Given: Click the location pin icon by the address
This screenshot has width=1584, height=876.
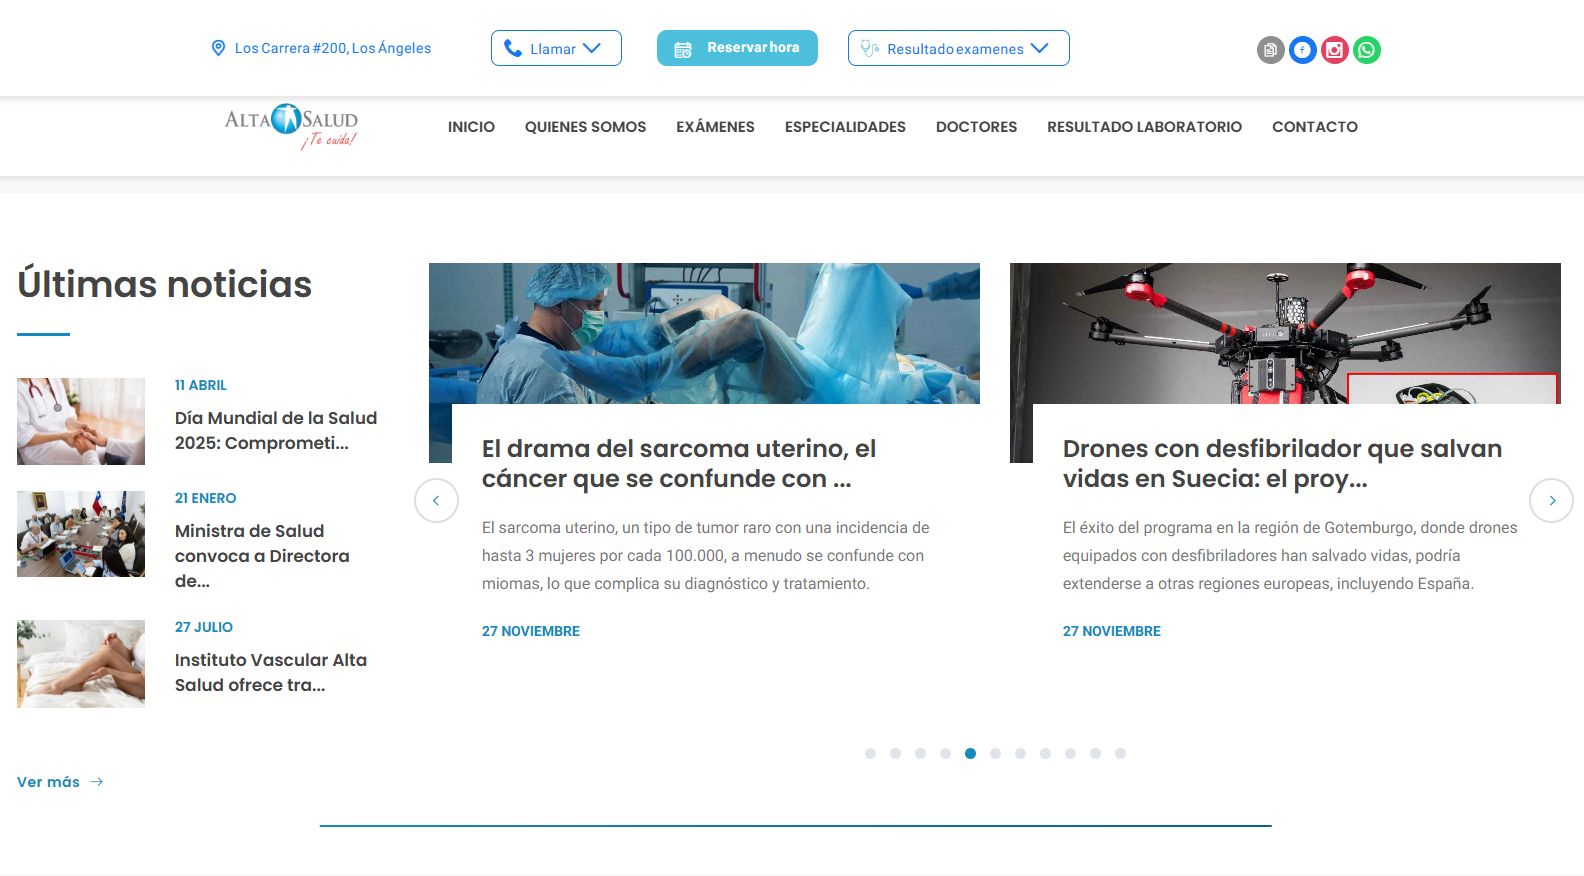Looking at the screenshot, I should coord(218,48).
